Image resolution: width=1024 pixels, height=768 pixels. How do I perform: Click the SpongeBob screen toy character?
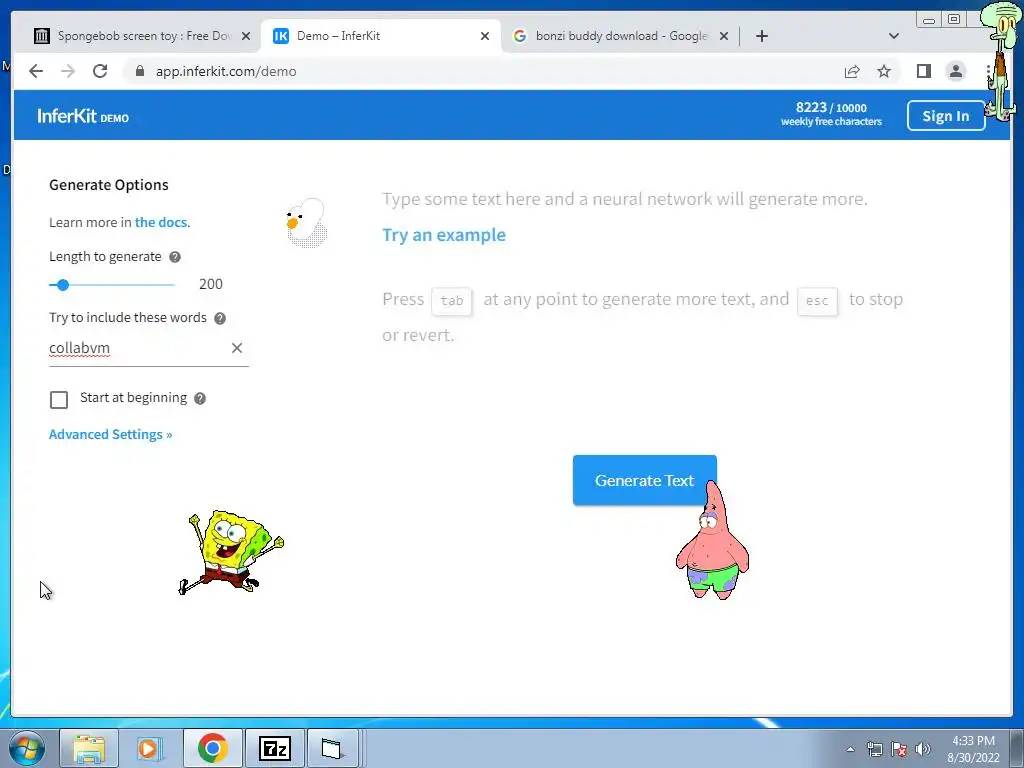click(x=231, y=552)
